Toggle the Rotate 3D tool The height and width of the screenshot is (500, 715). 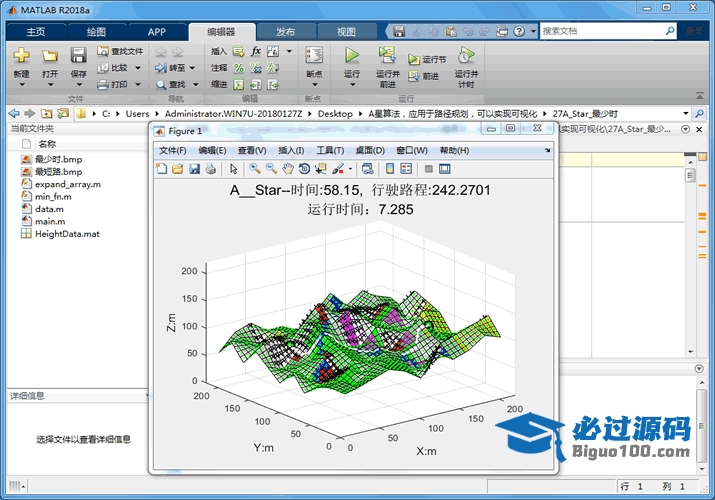pyautogui.click(x=304, y=169)
